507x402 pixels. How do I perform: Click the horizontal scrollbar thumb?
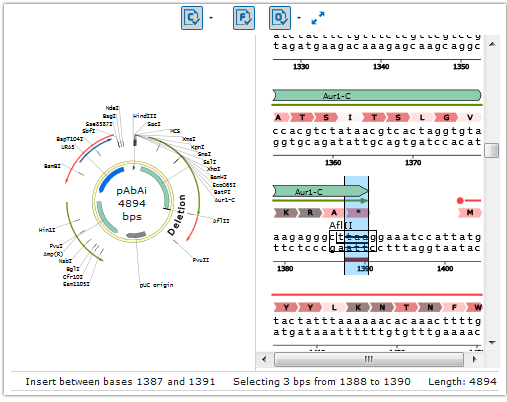[x=369, y=359]
